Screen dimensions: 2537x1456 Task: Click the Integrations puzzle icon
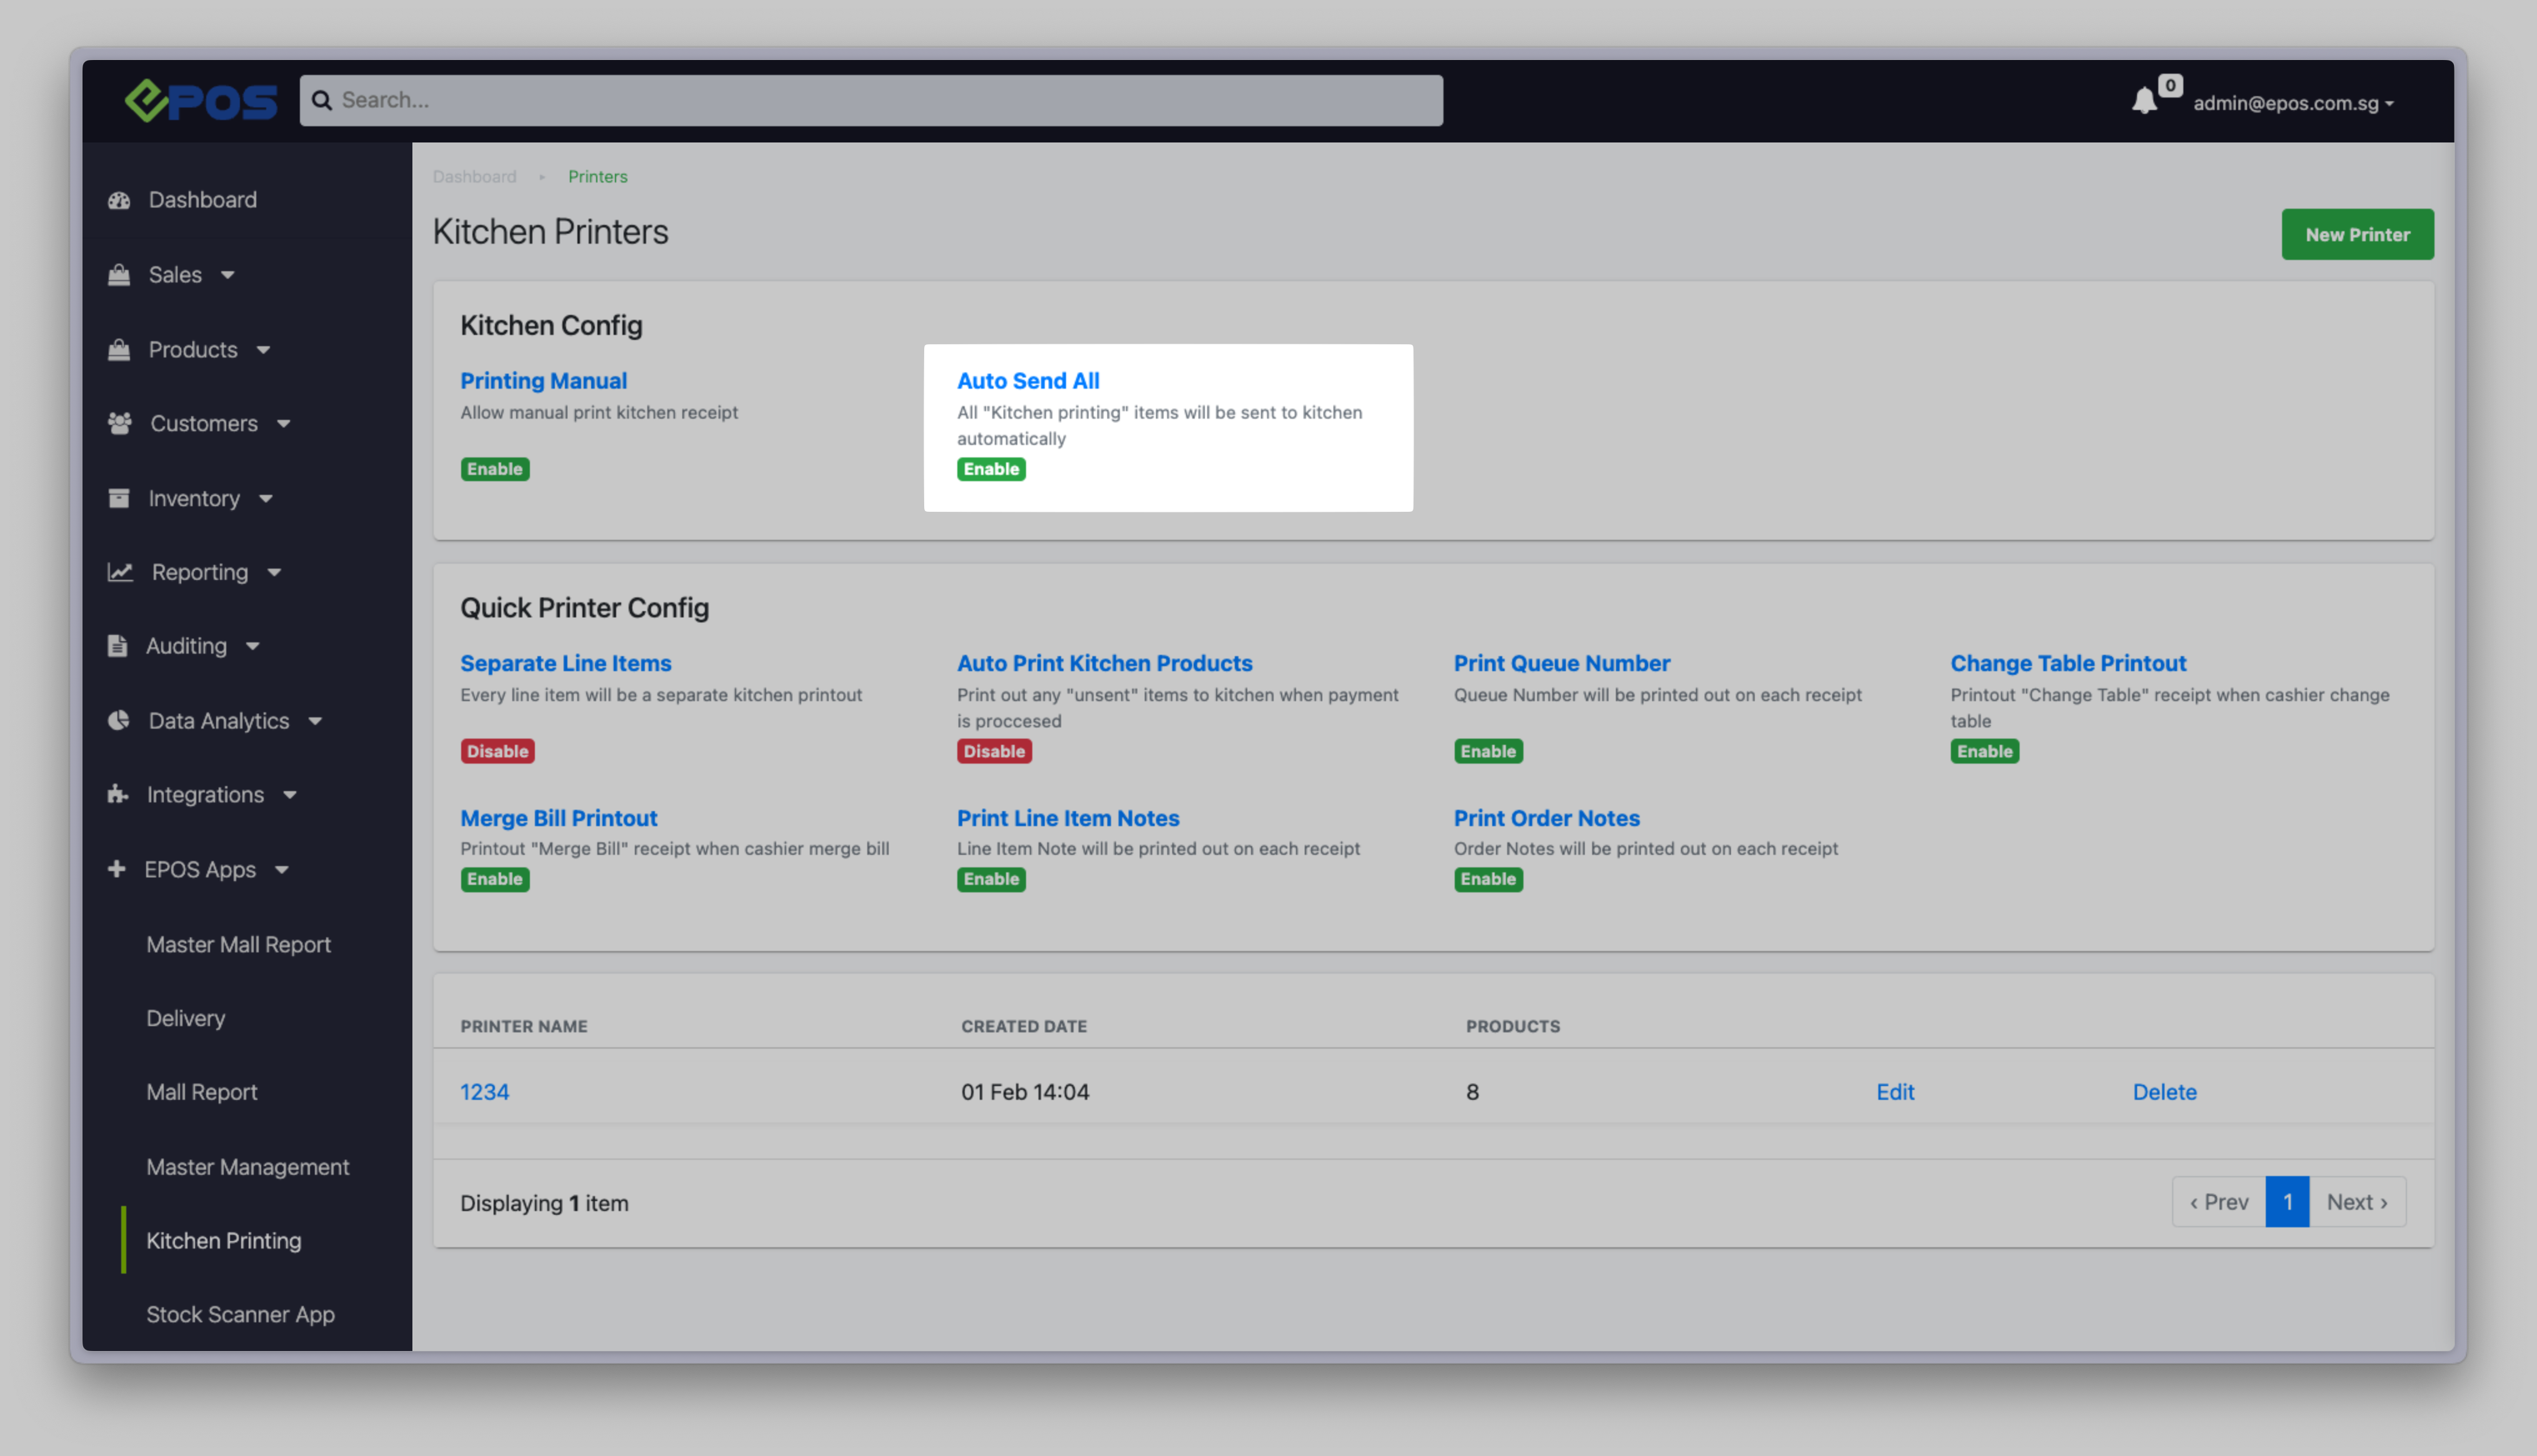[118, 795]
